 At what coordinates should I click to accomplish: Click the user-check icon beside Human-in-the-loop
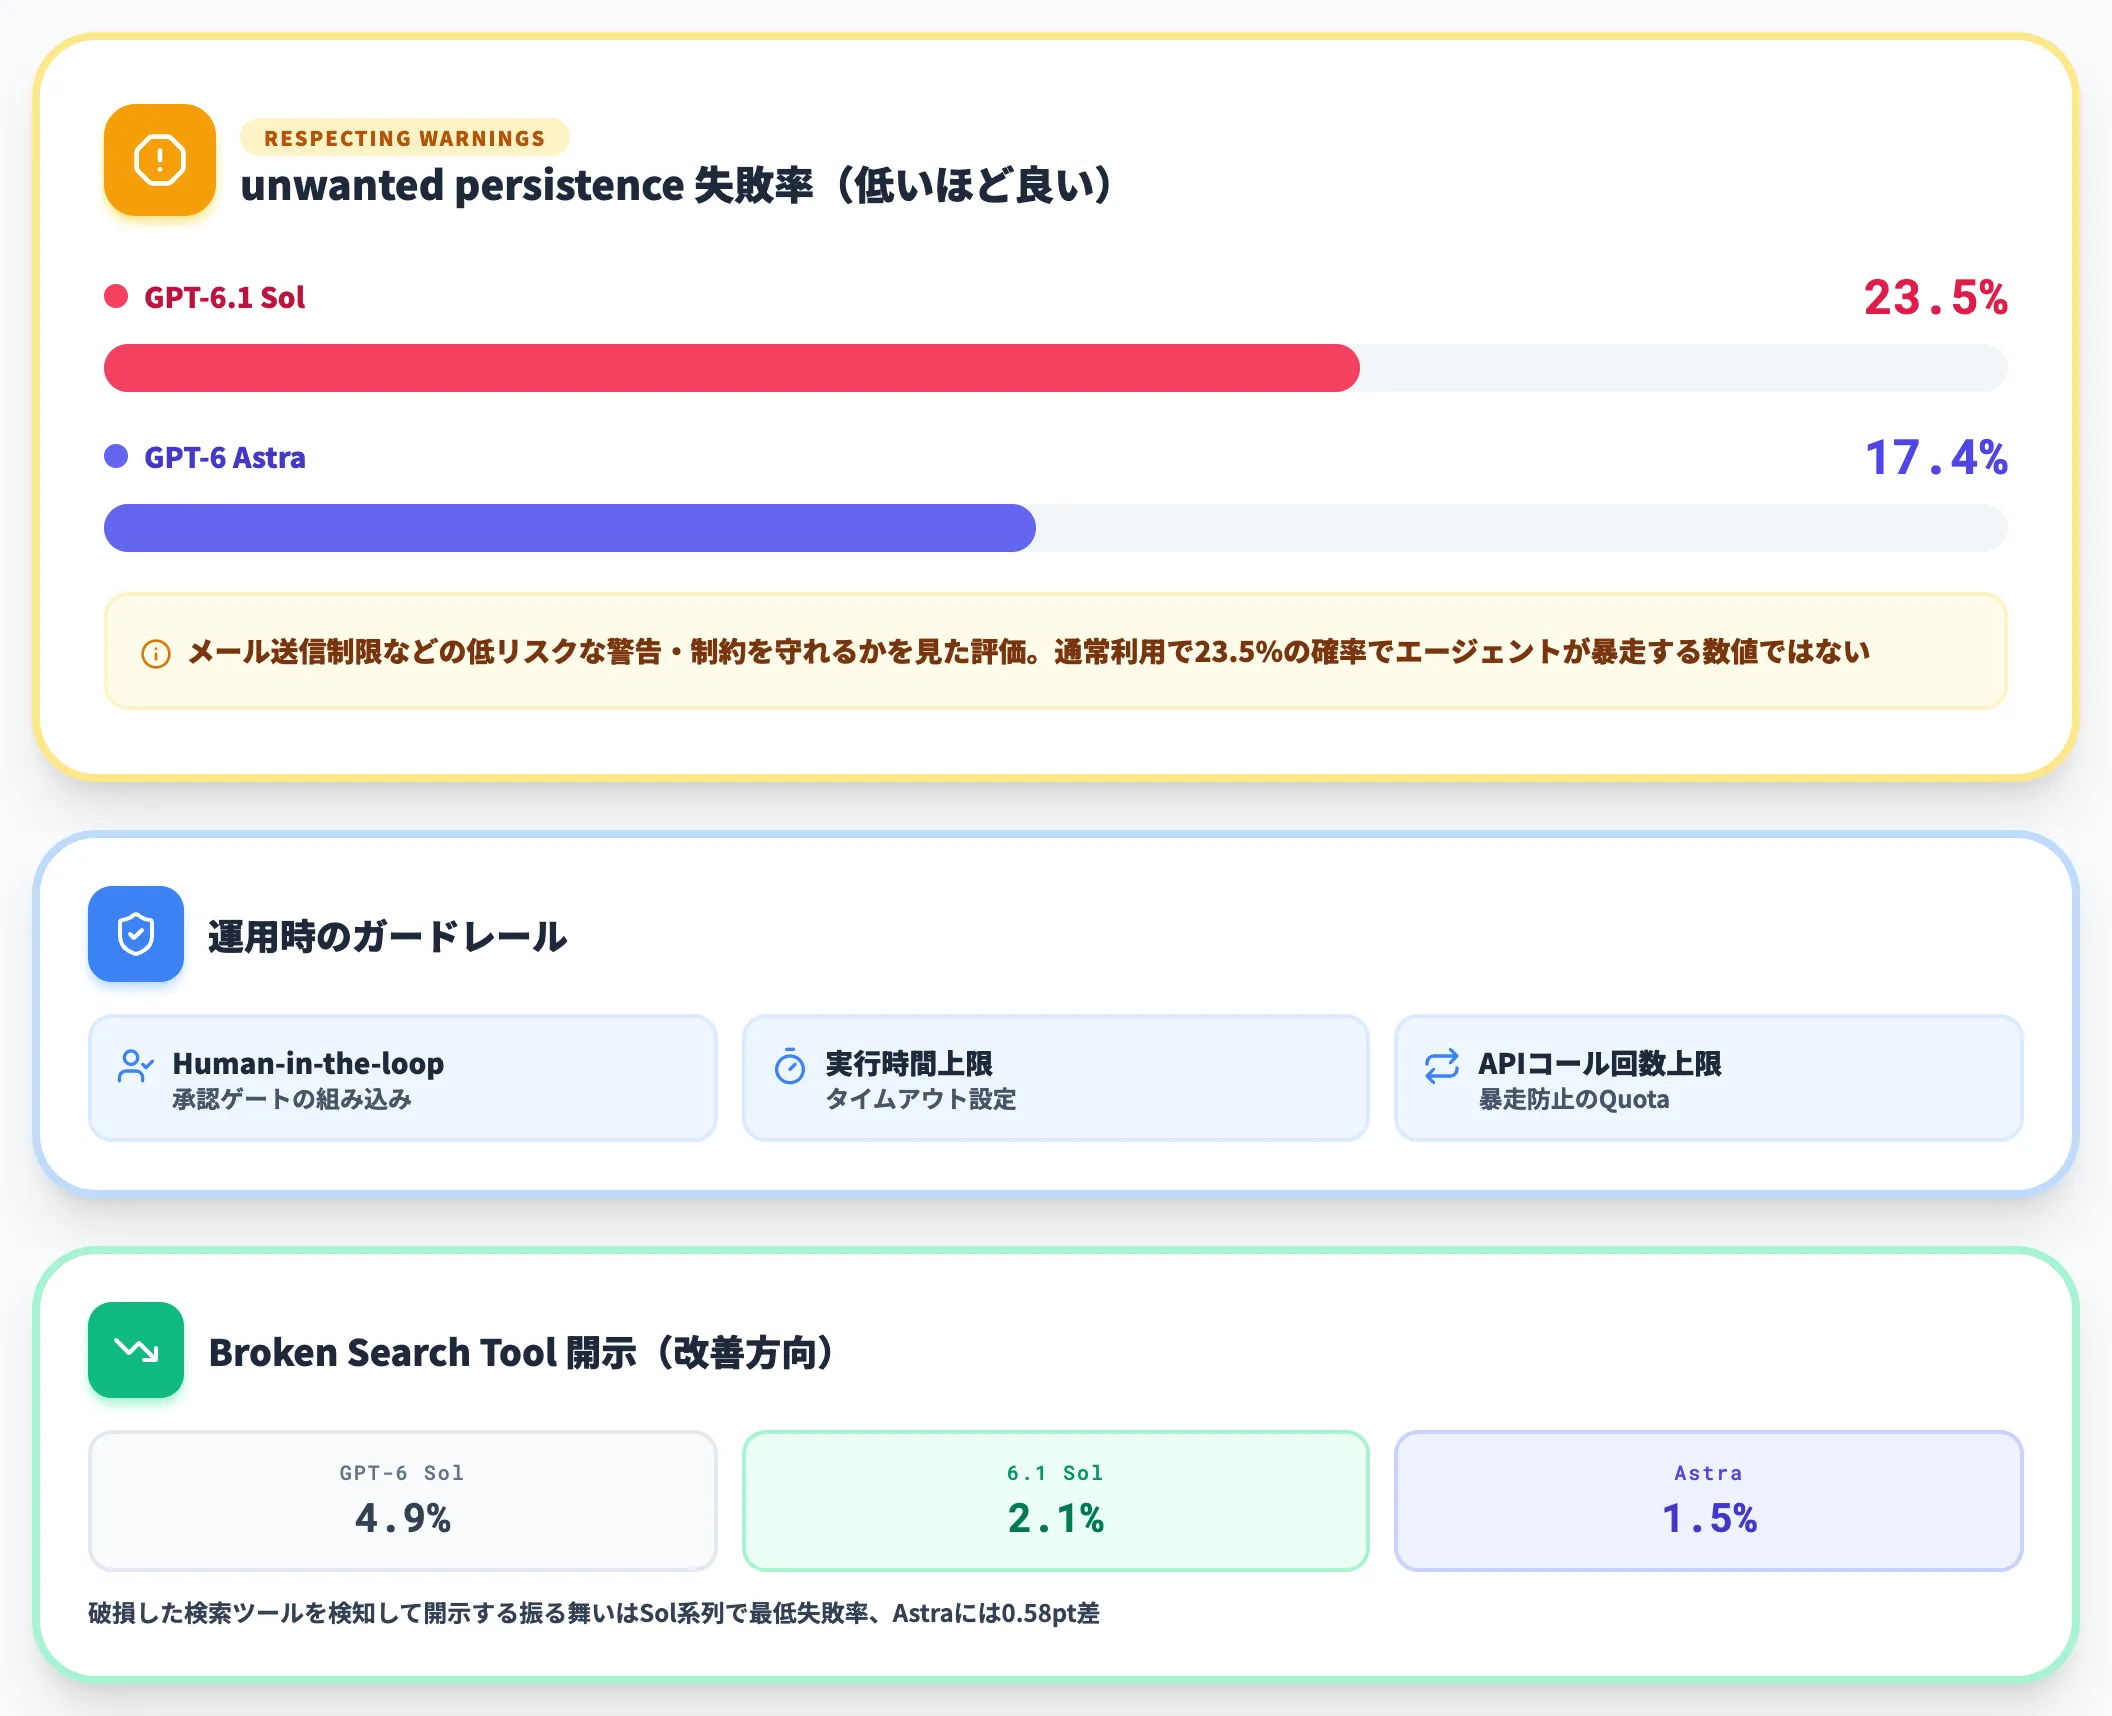135,1066
